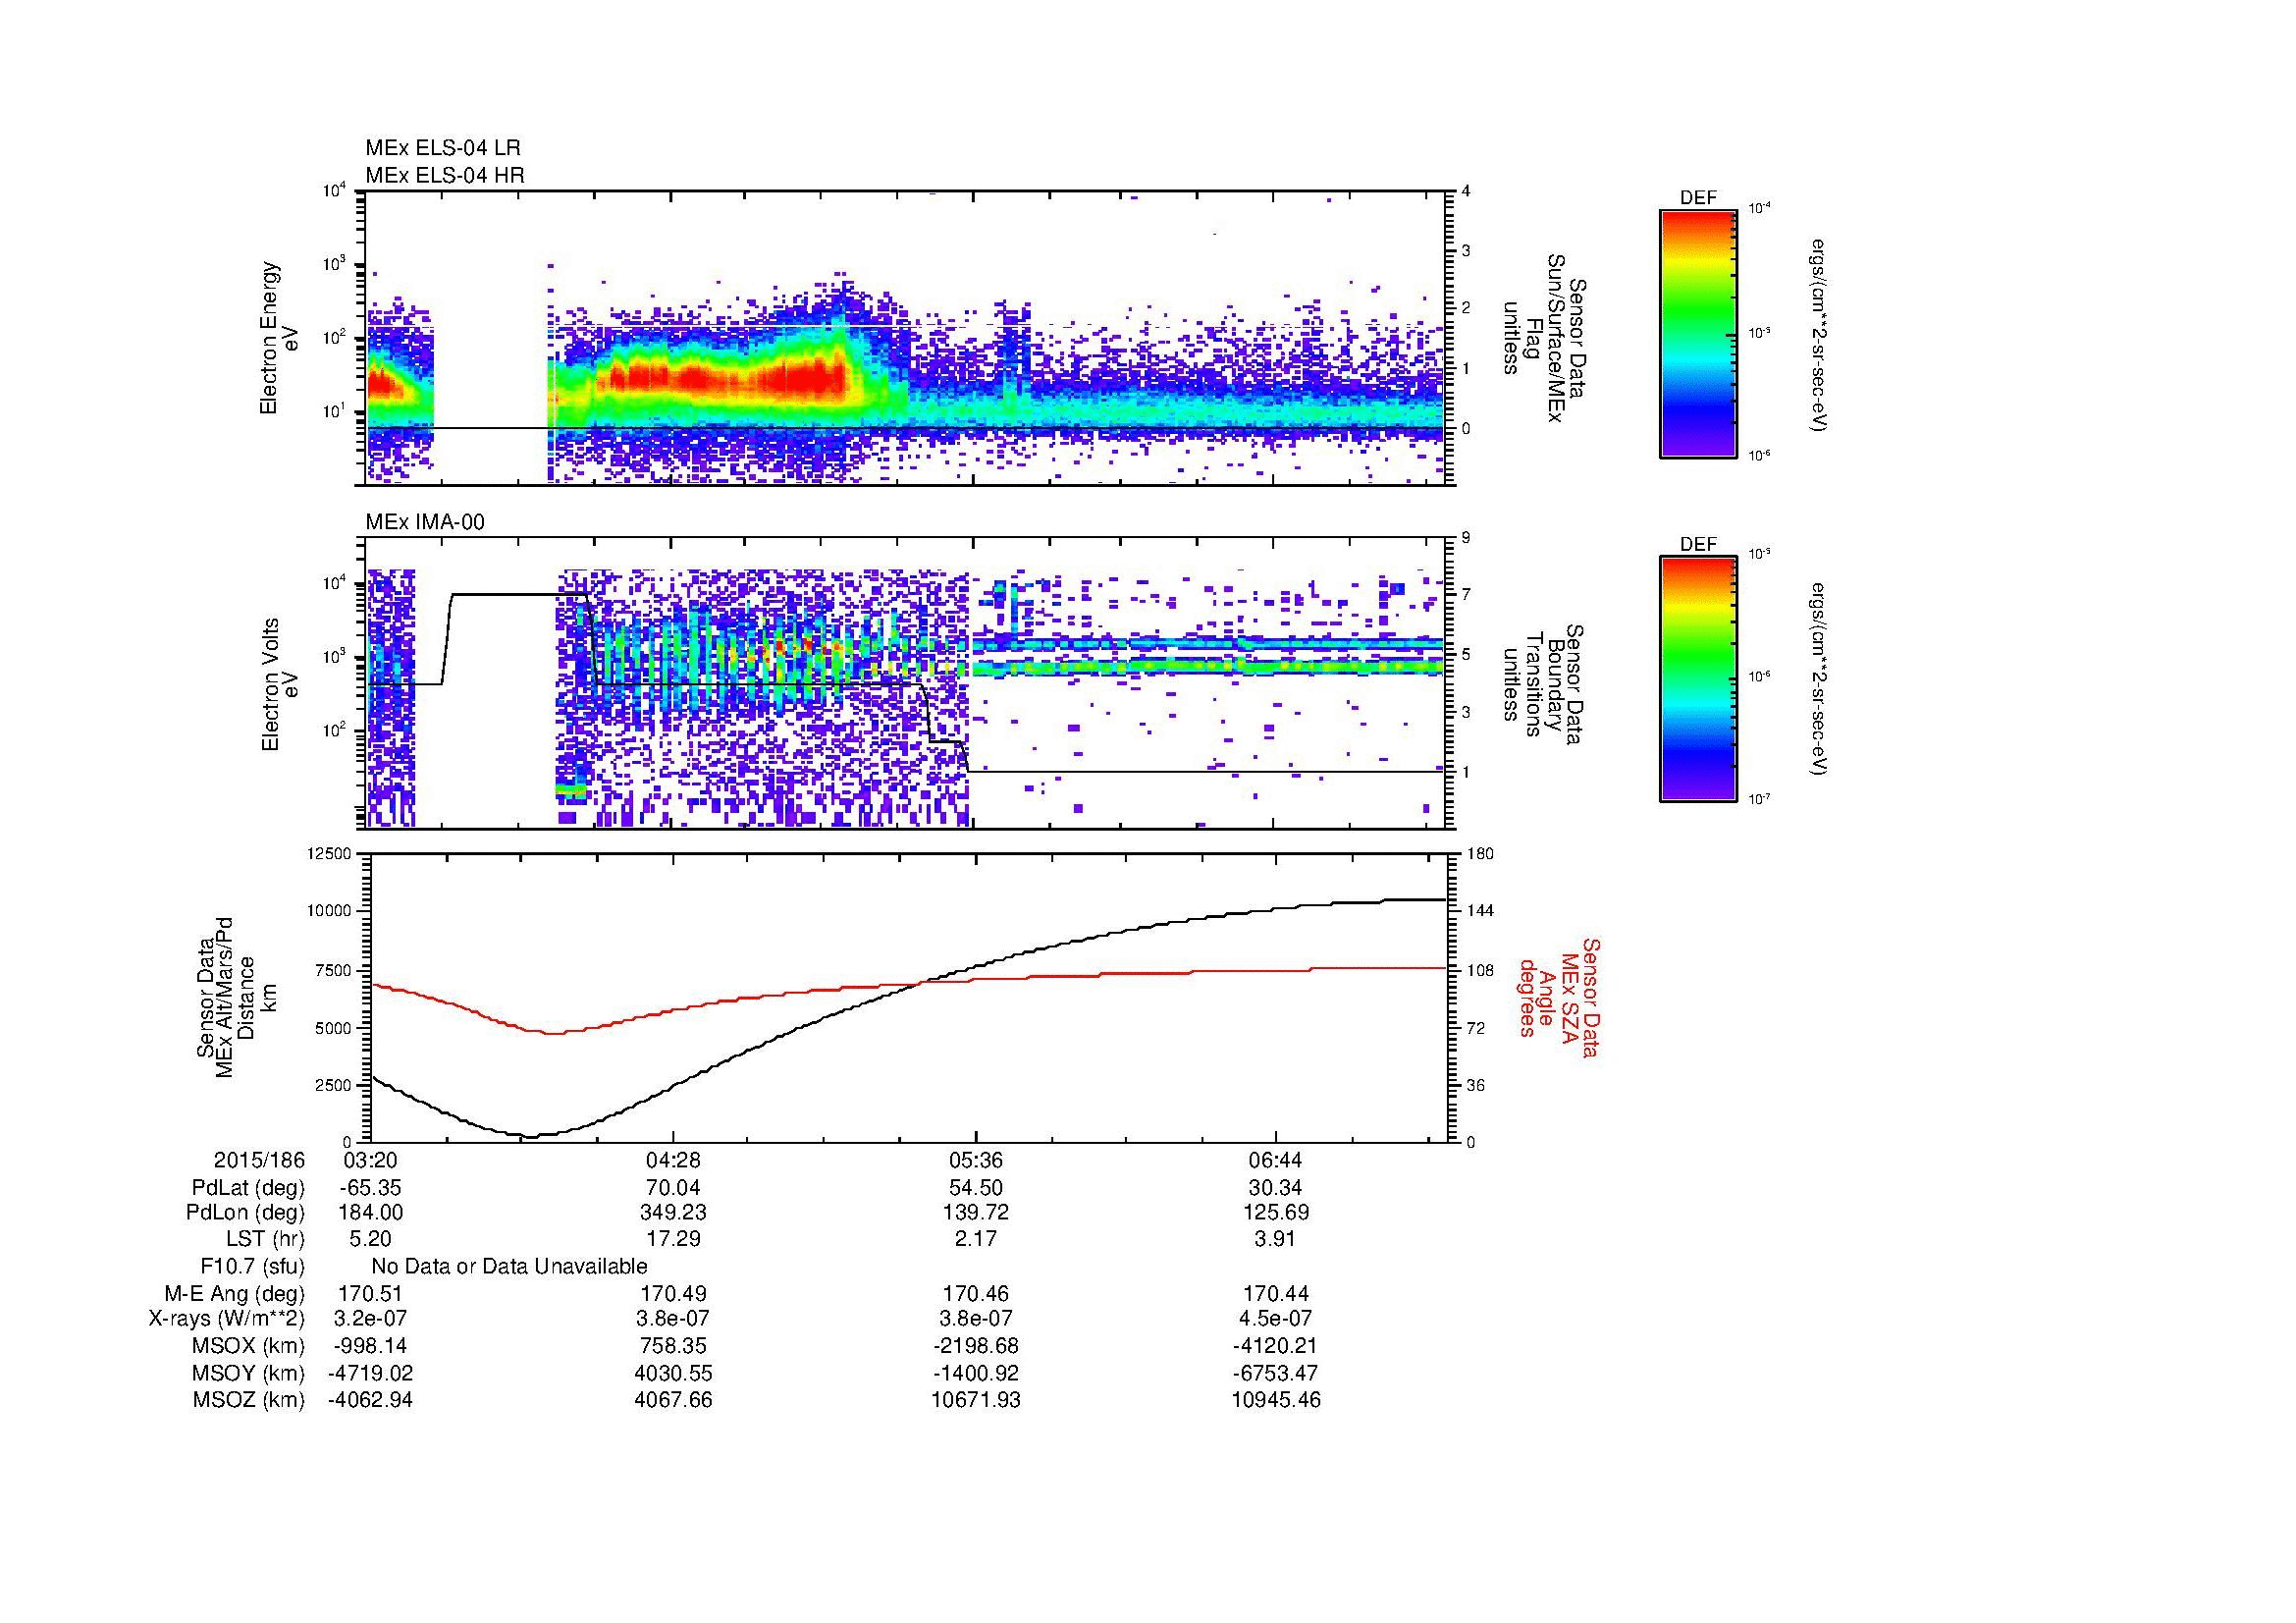
Task: Click the 'MEx ELS-04 HR' panel title
Action: pyautogui.click(x=445, y=175)
